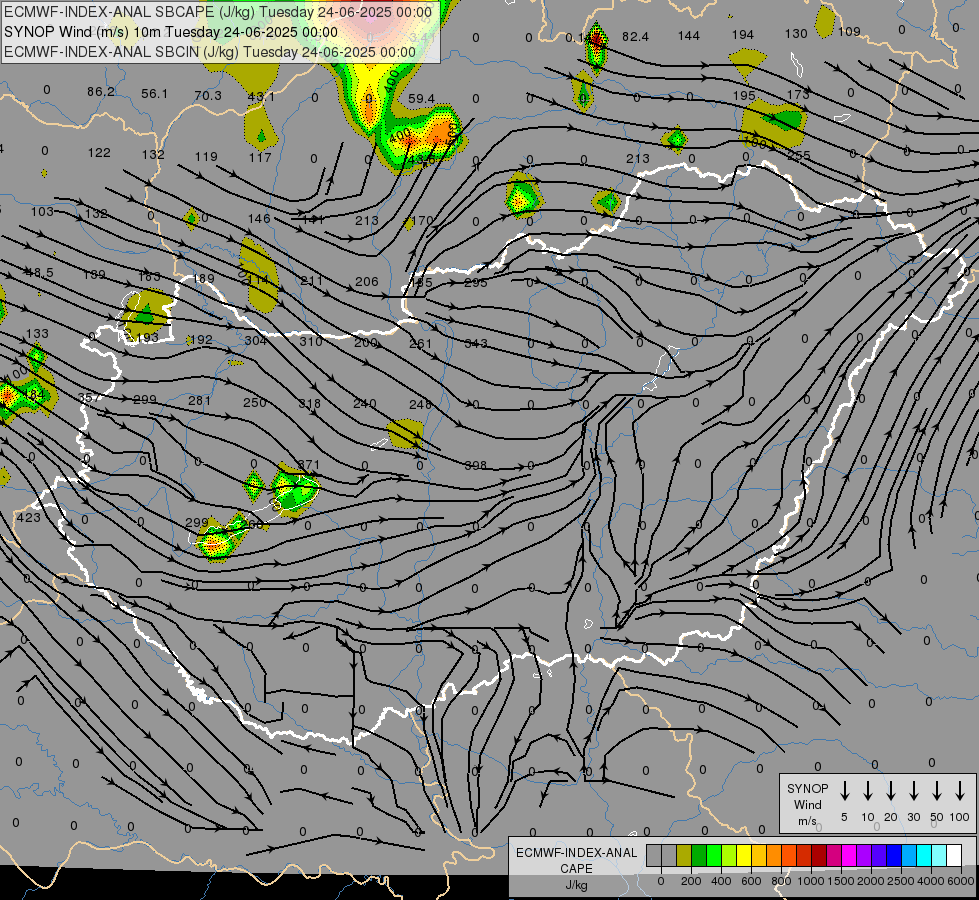This screenshot has width=979, height=900.
Task: Click the wind arrow above the 100 m/s label
Action: 960,791
